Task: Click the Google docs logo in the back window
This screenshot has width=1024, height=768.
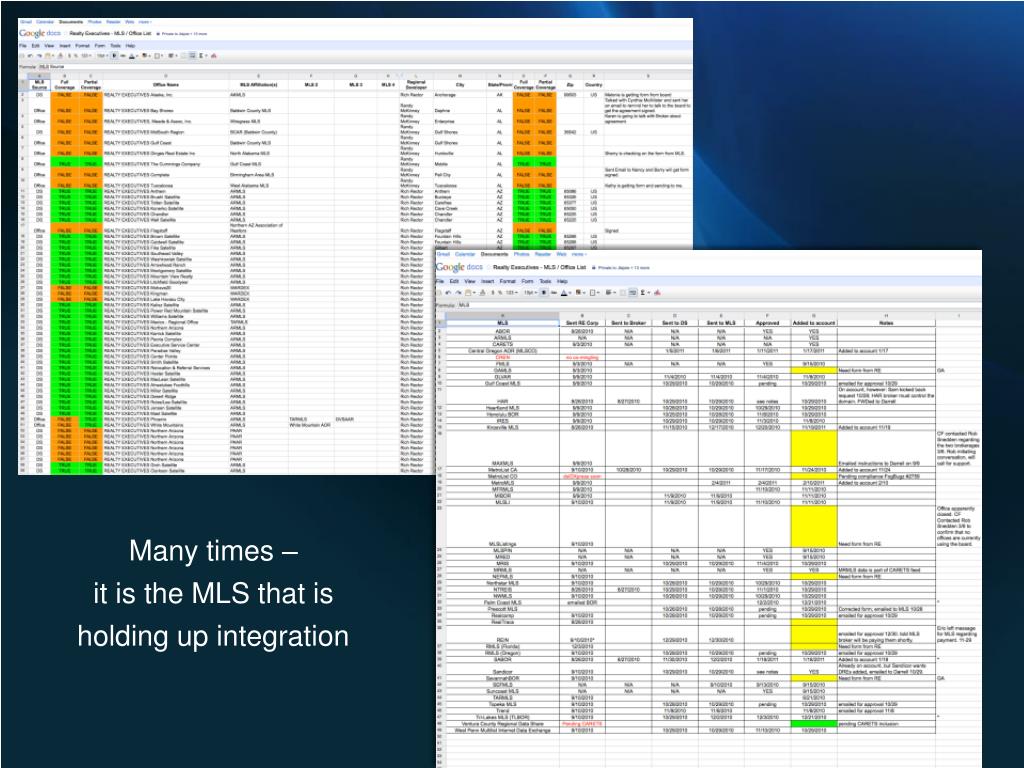Action: point(40,34)
